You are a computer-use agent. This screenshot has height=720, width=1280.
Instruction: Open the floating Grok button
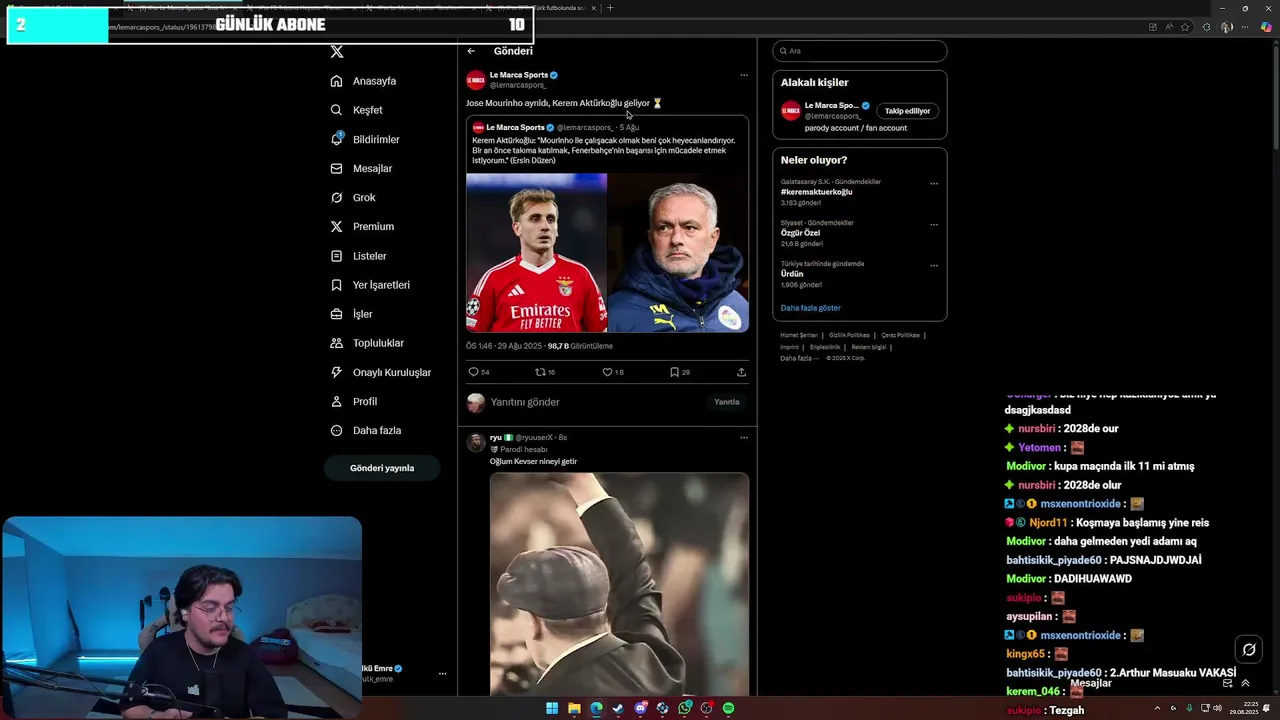tap(1249, 650)
